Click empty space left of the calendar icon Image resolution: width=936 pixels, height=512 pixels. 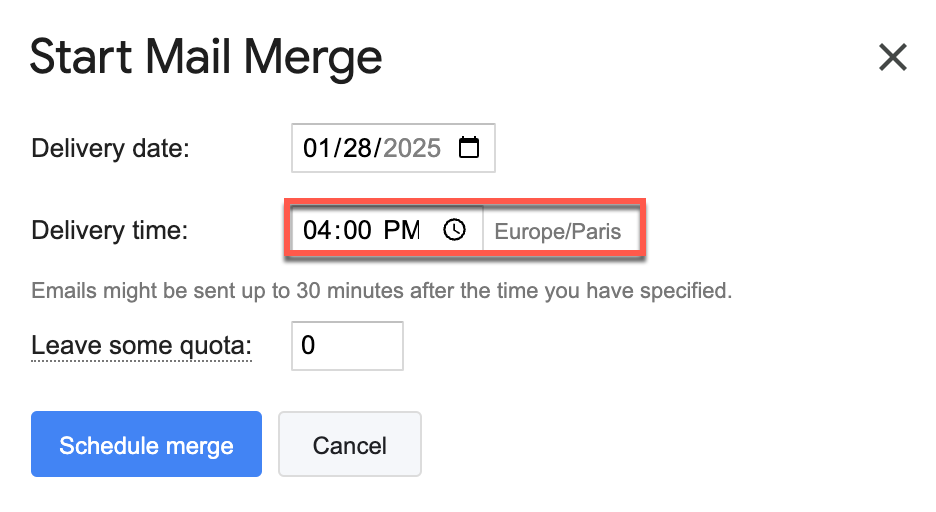tap(449, 148)
